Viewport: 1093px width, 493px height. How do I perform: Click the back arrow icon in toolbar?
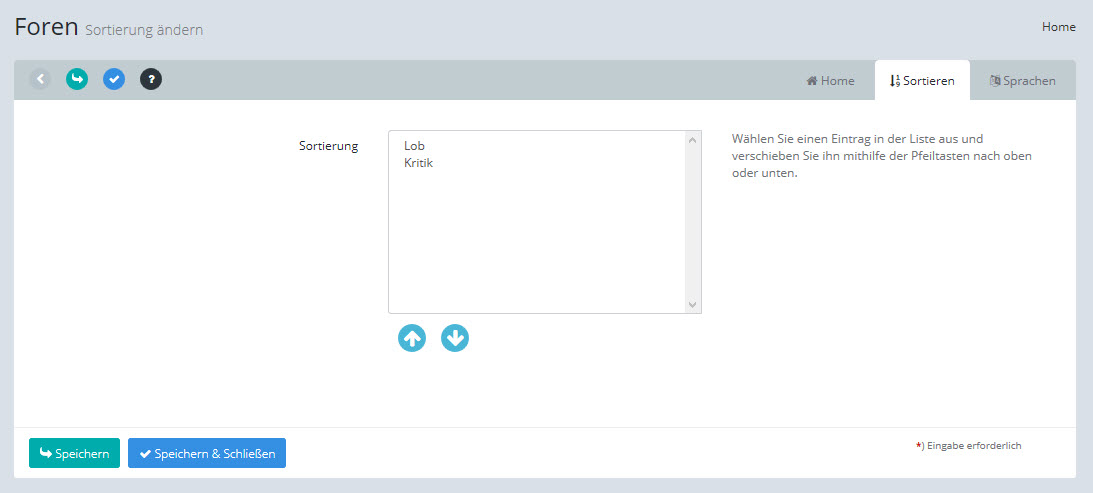(x=40, y=79)
